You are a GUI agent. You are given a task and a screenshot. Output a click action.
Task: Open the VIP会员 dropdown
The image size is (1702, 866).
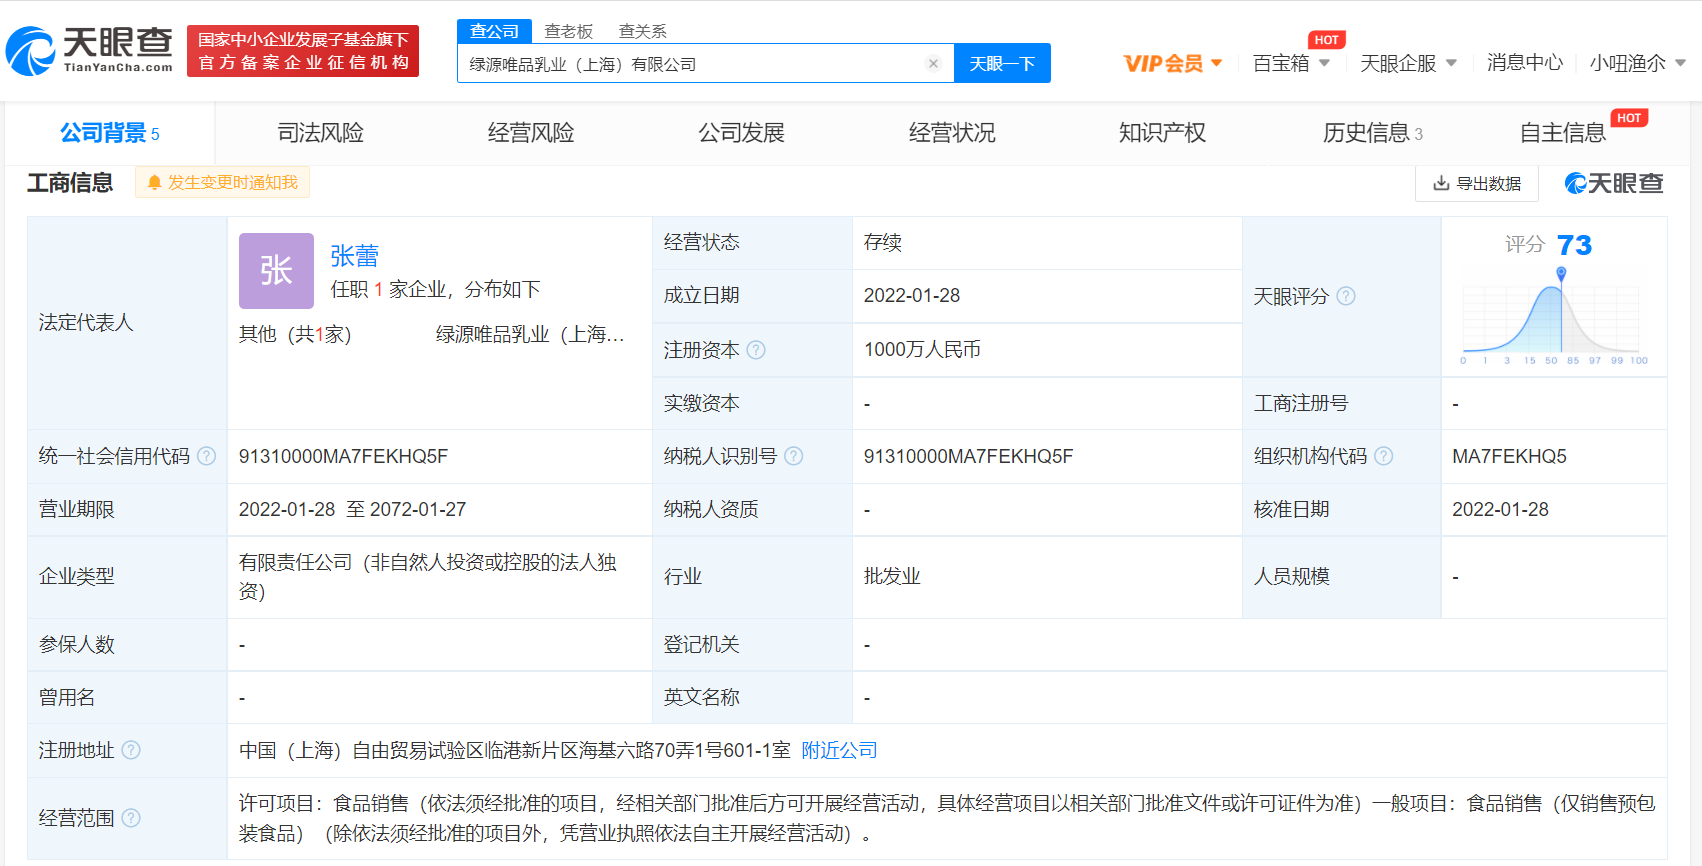tap(1173, 63)
